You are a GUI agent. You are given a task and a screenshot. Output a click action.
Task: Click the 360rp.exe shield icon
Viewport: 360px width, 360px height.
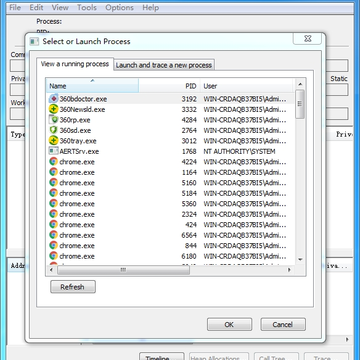(x=53, y=120)
